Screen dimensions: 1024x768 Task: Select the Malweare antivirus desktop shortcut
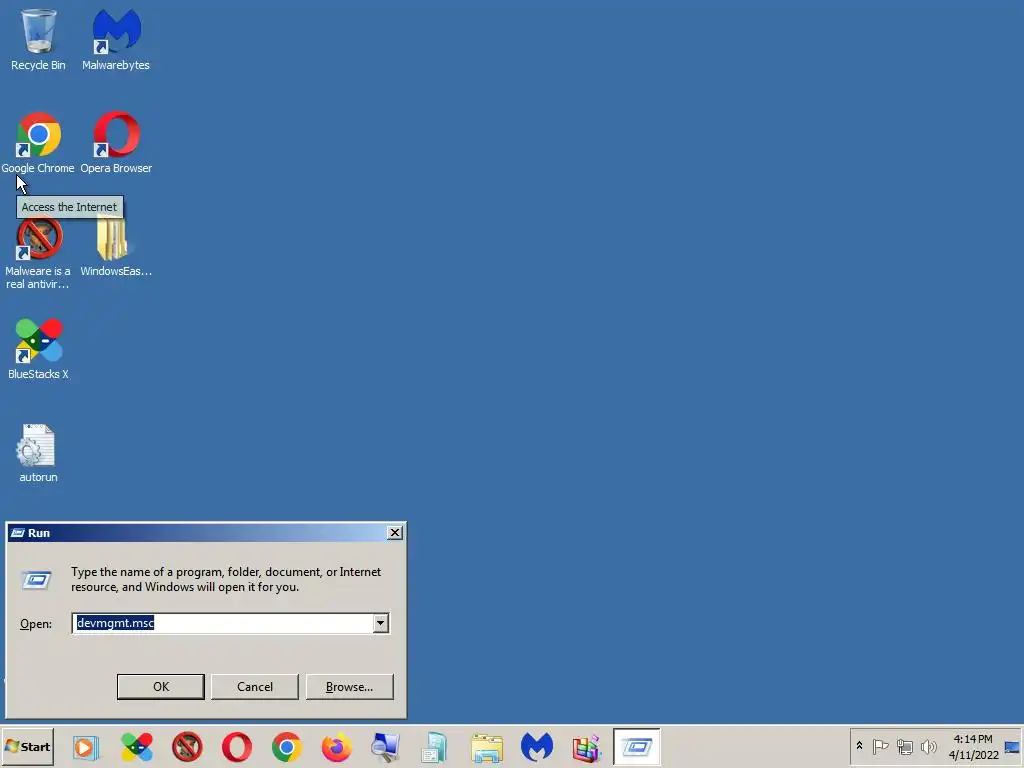(x=38, y=253)
